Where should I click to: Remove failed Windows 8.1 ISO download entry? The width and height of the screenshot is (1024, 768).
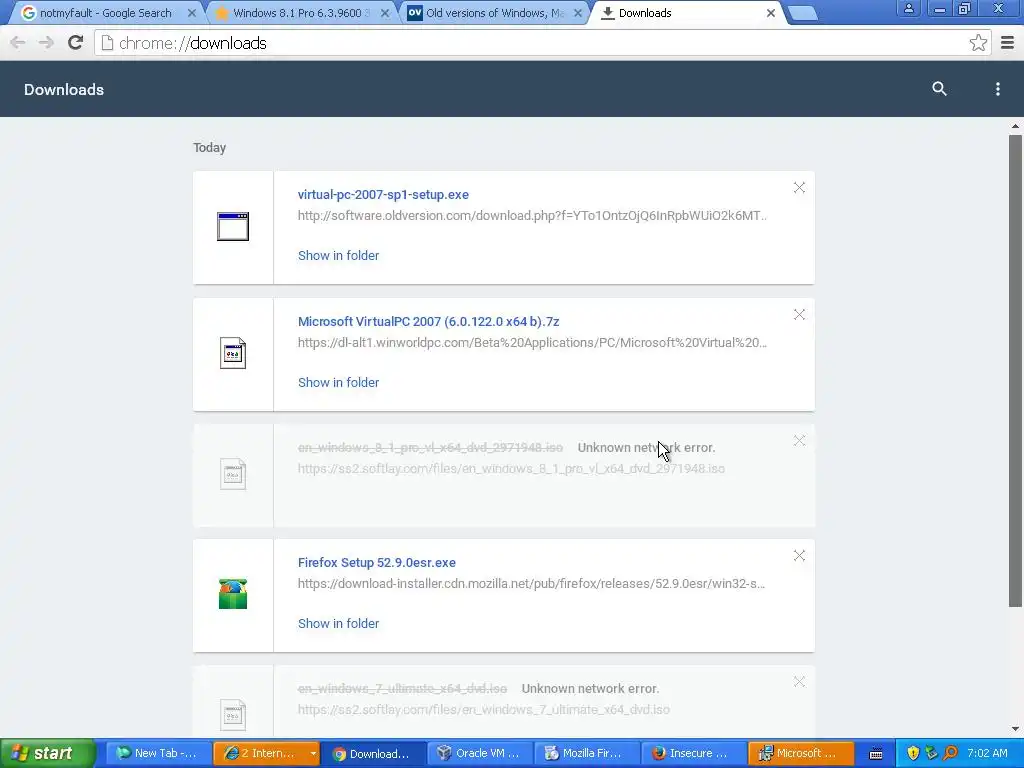(x=799, y=441)
